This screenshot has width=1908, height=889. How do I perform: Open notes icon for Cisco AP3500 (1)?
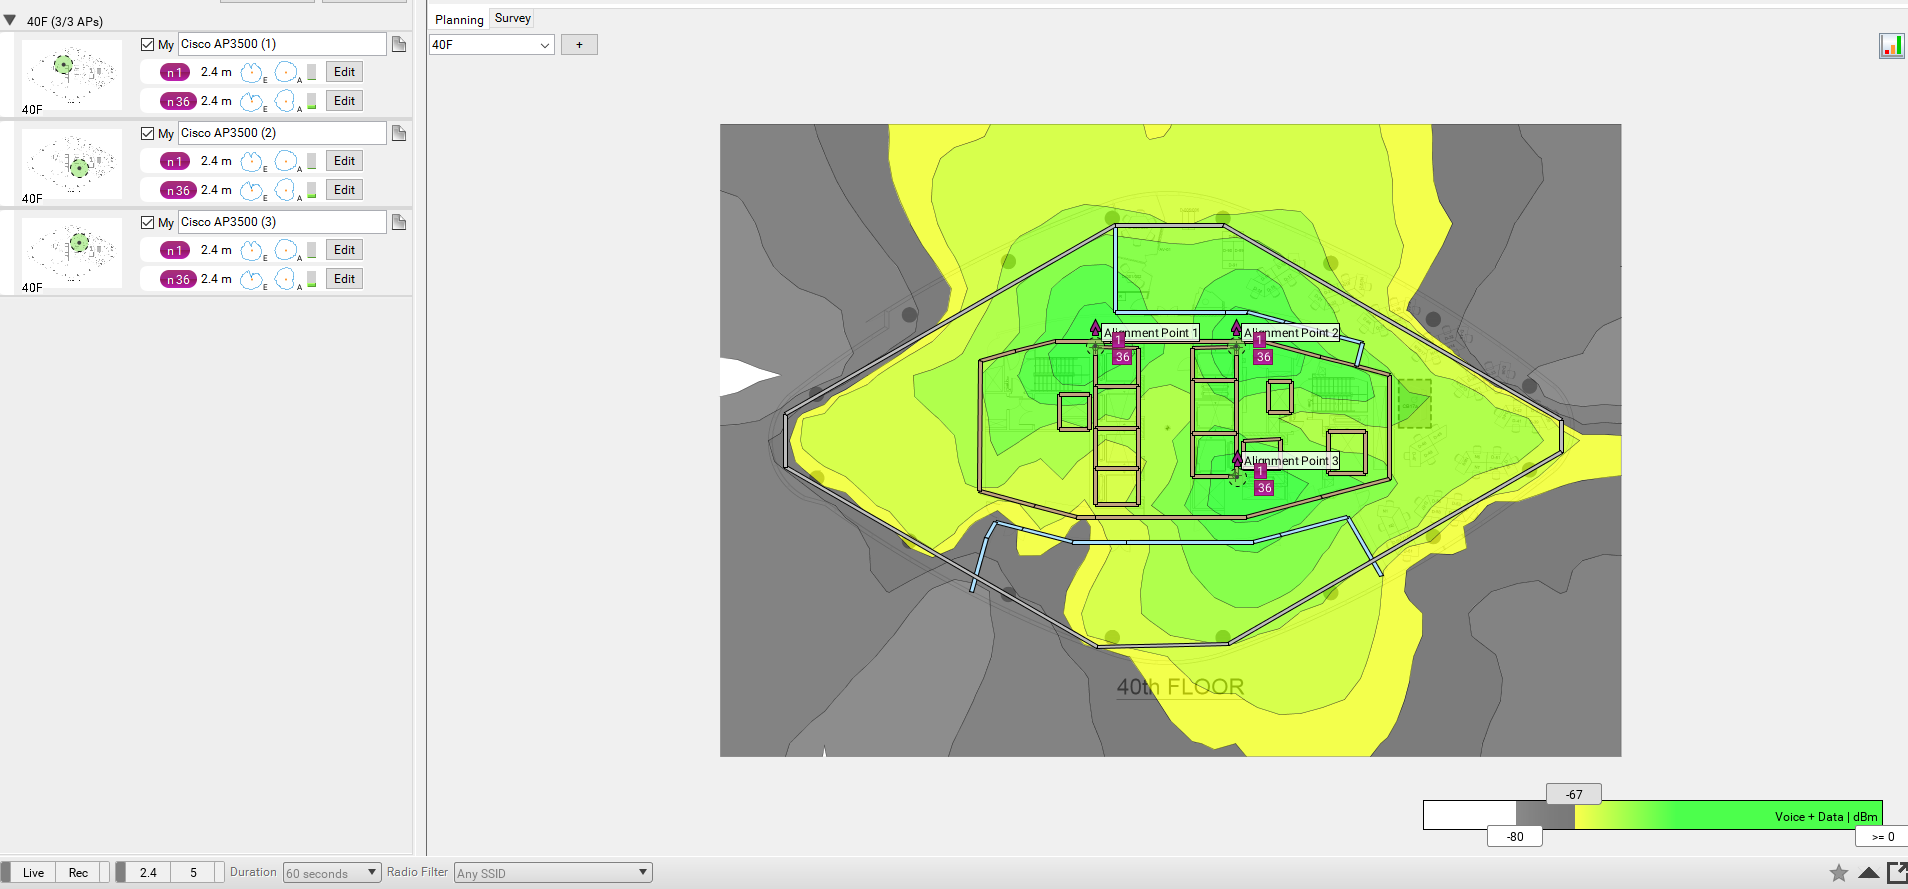coord(399,44)
